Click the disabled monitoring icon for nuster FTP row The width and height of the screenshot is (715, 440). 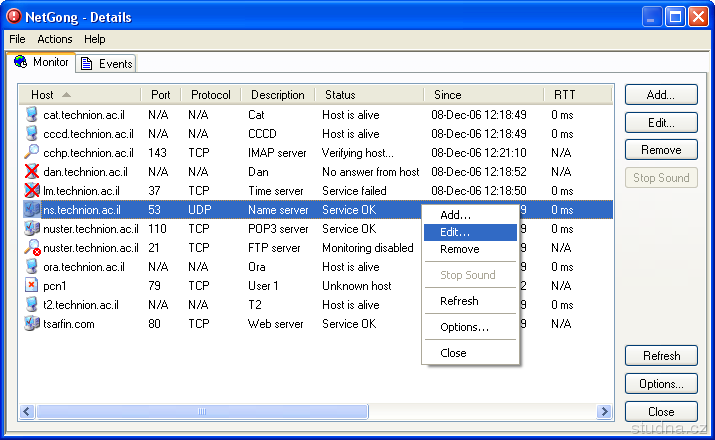click(x=31, y=248)
